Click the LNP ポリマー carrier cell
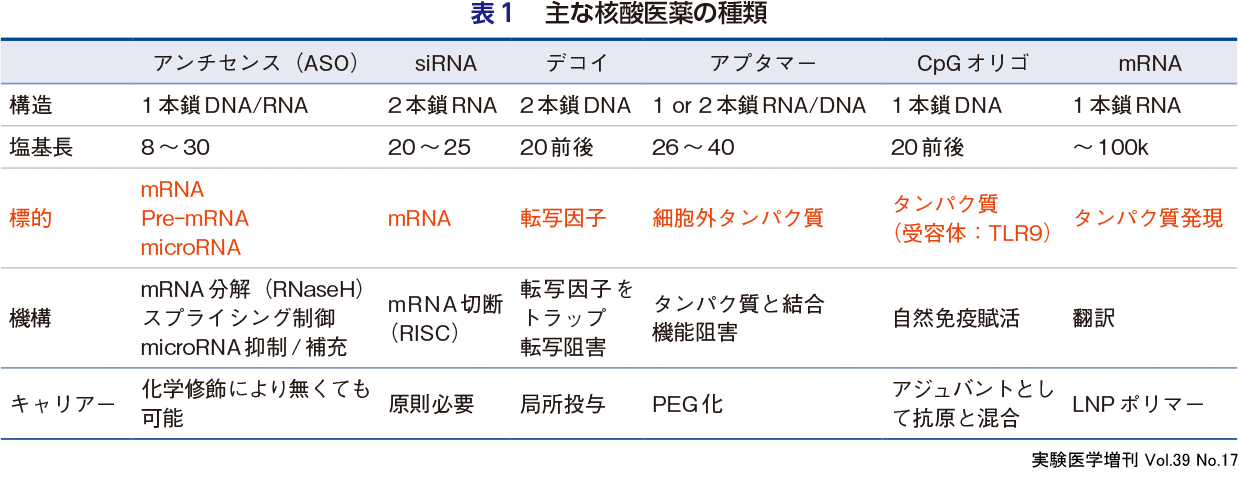This screenshot has width=1239, height=481. [x=1140, y=404]
